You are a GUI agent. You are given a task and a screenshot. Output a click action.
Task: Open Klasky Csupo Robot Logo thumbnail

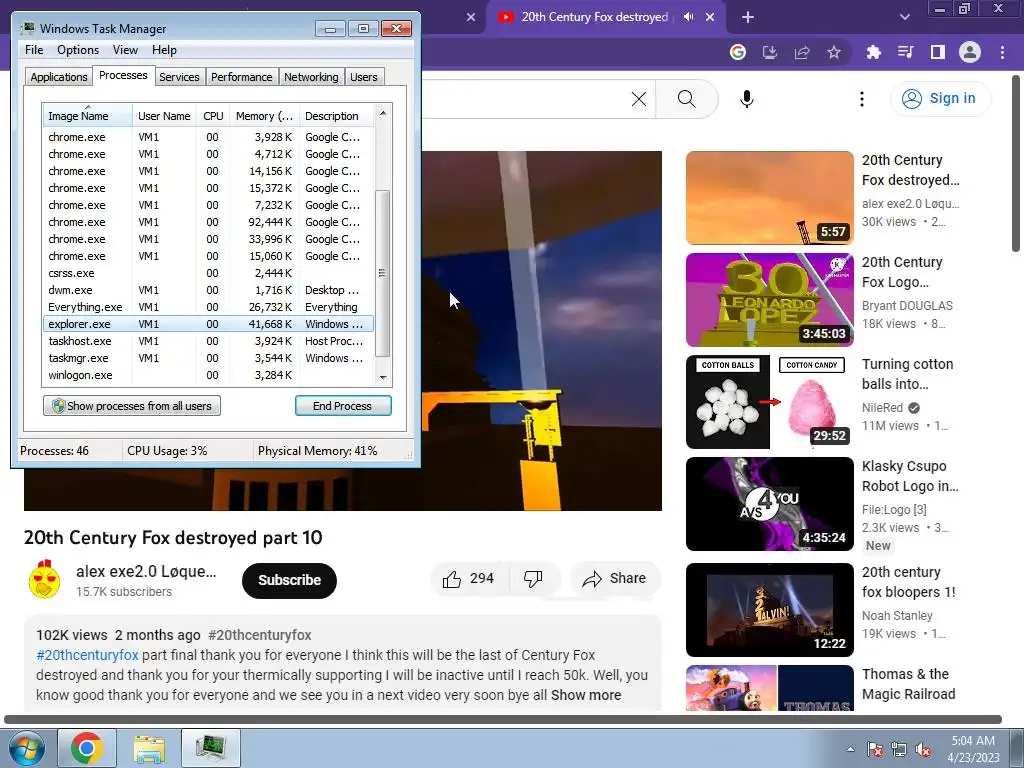[x=769, y=504]
